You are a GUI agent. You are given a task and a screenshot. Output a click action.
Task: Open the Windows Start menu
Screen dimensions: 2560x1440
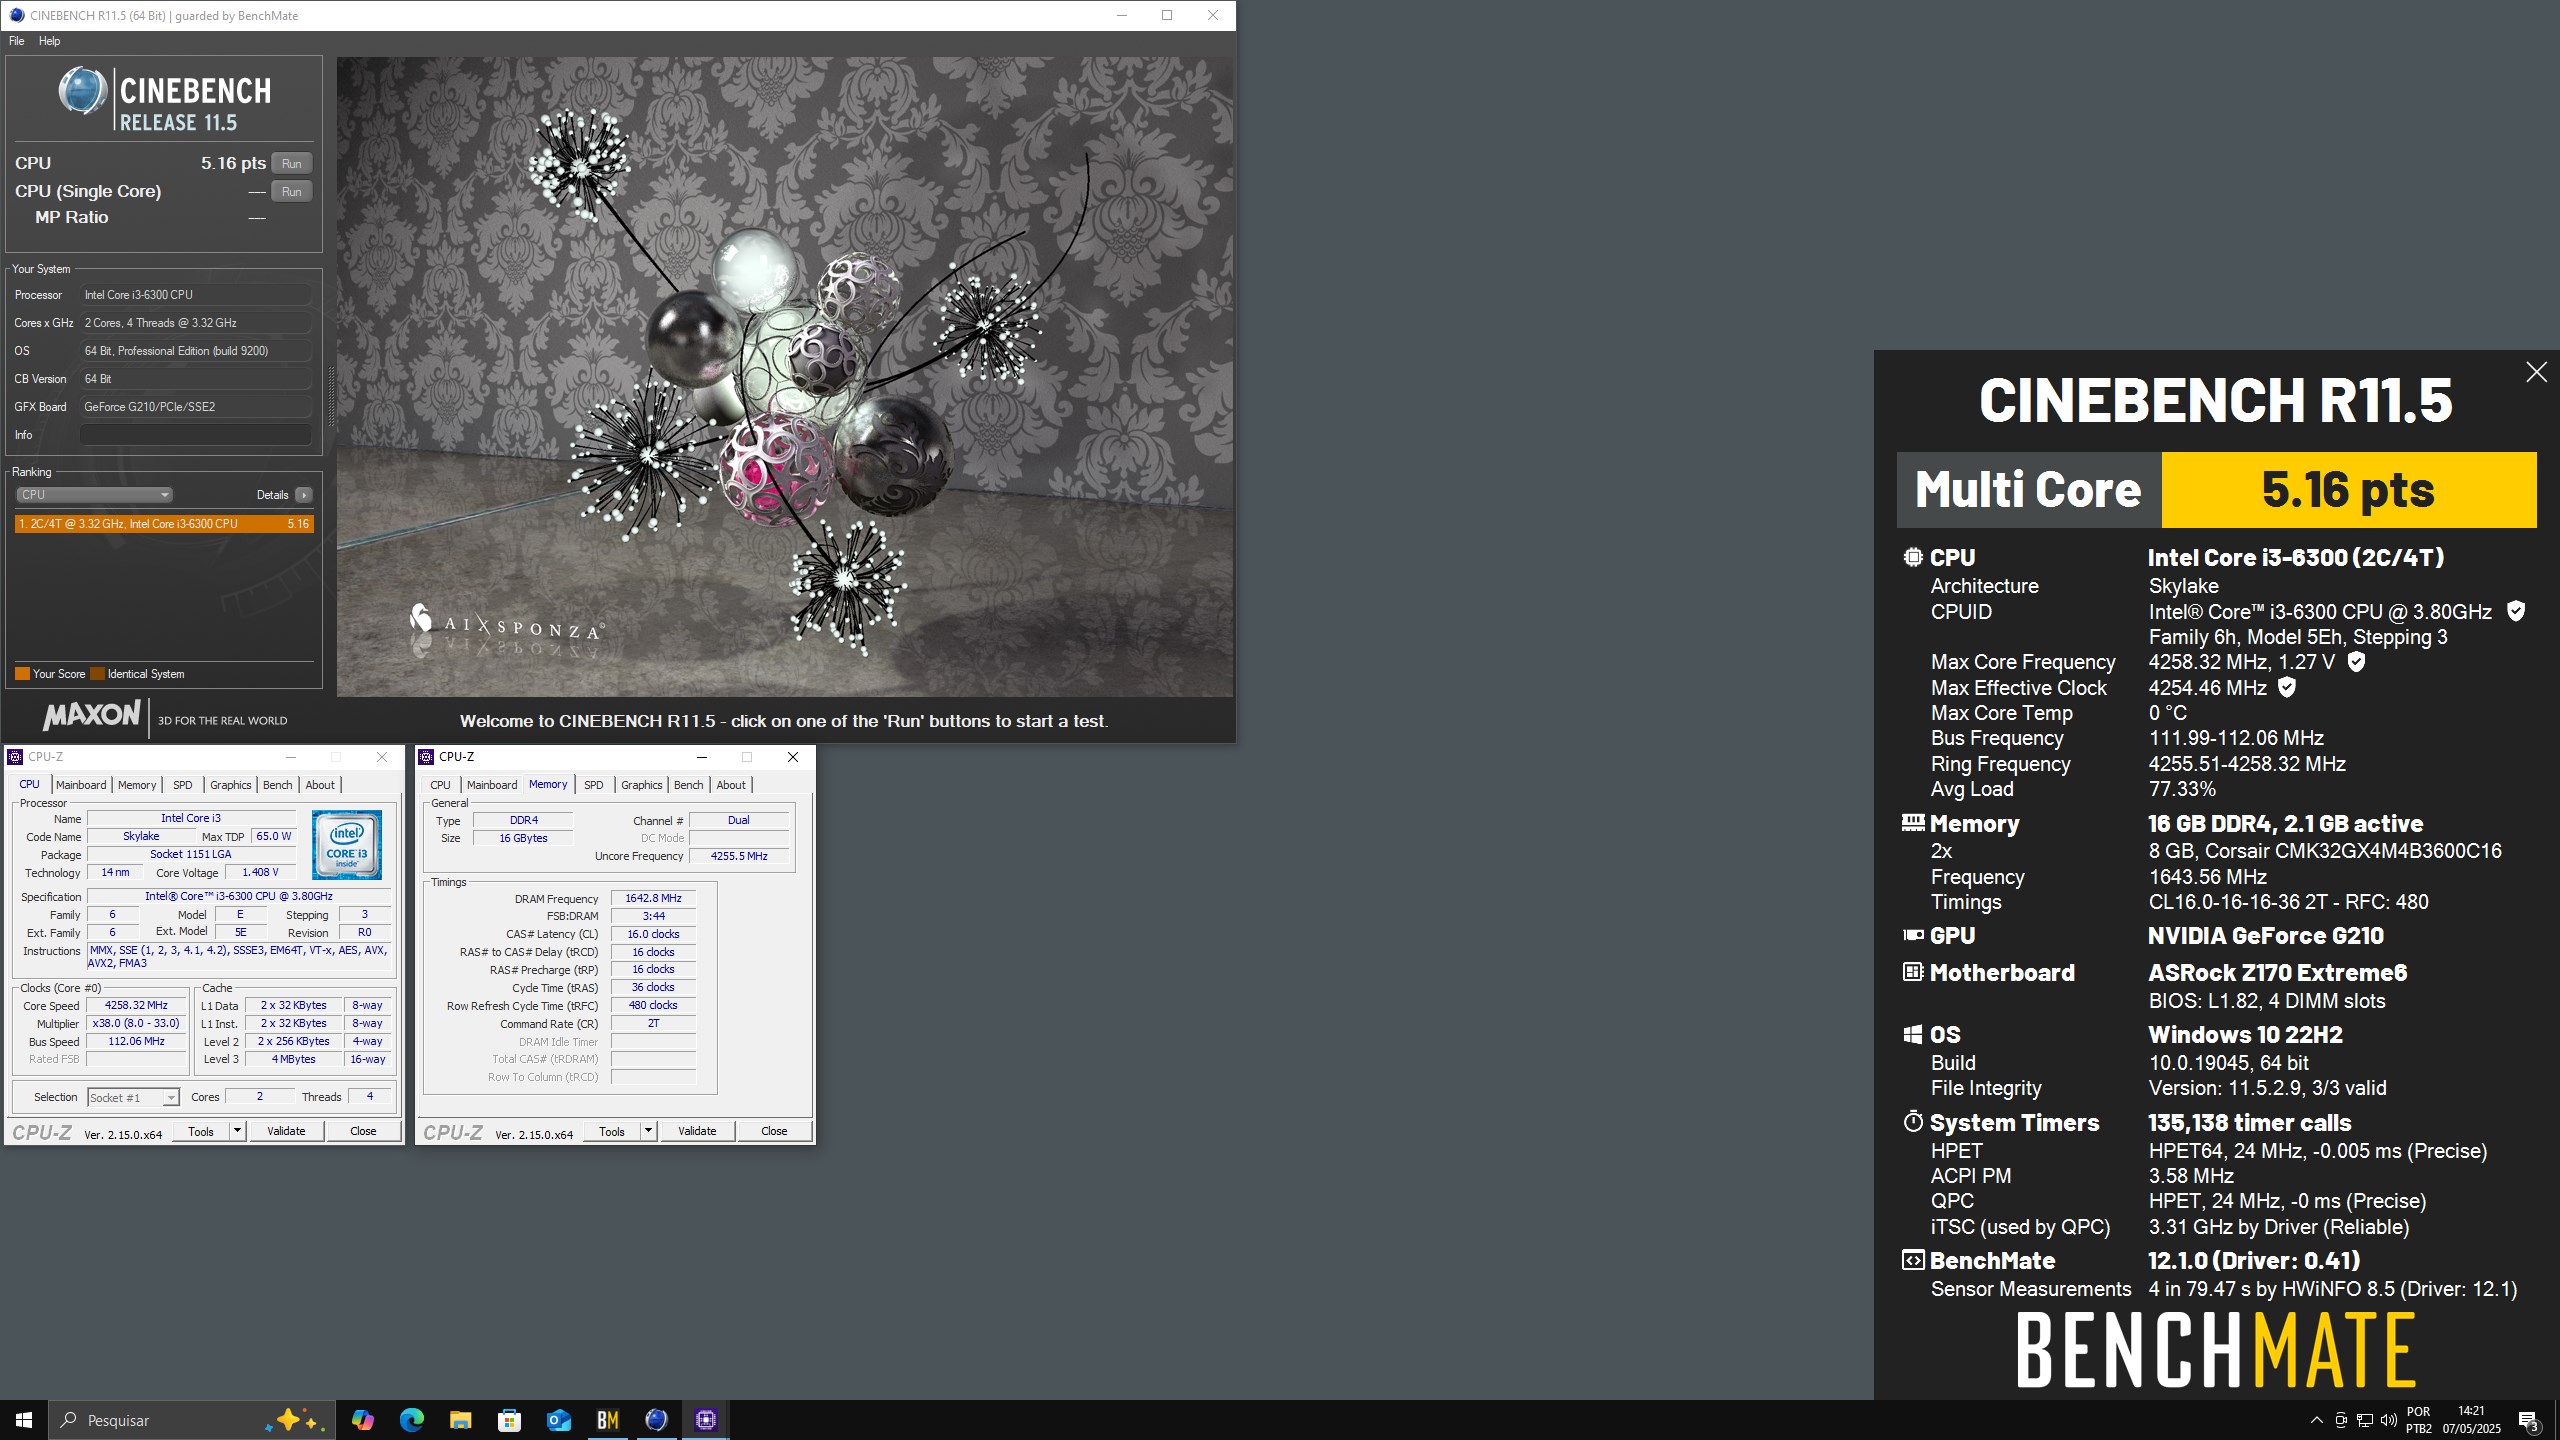(x=24, y=1420)
